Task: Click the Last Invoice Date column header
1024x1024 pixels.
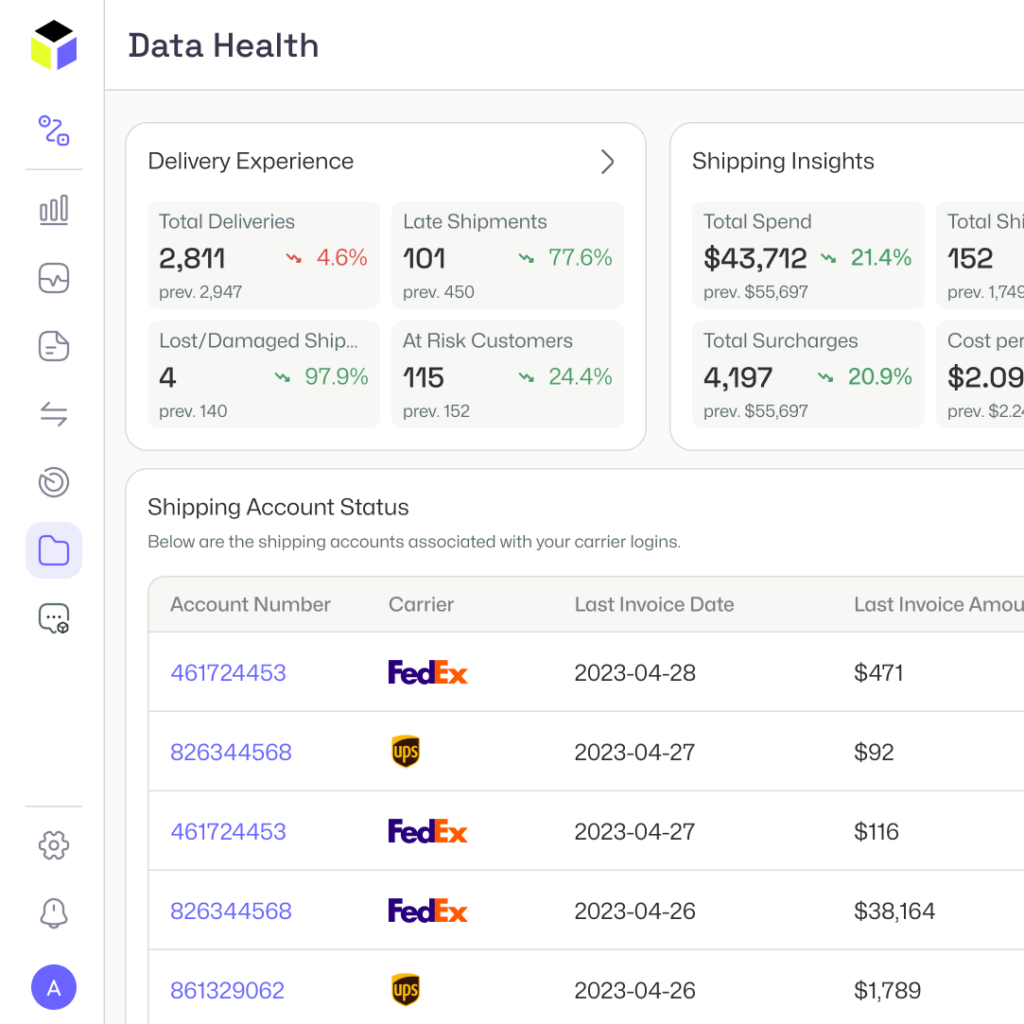Action: tap(654, 604)
